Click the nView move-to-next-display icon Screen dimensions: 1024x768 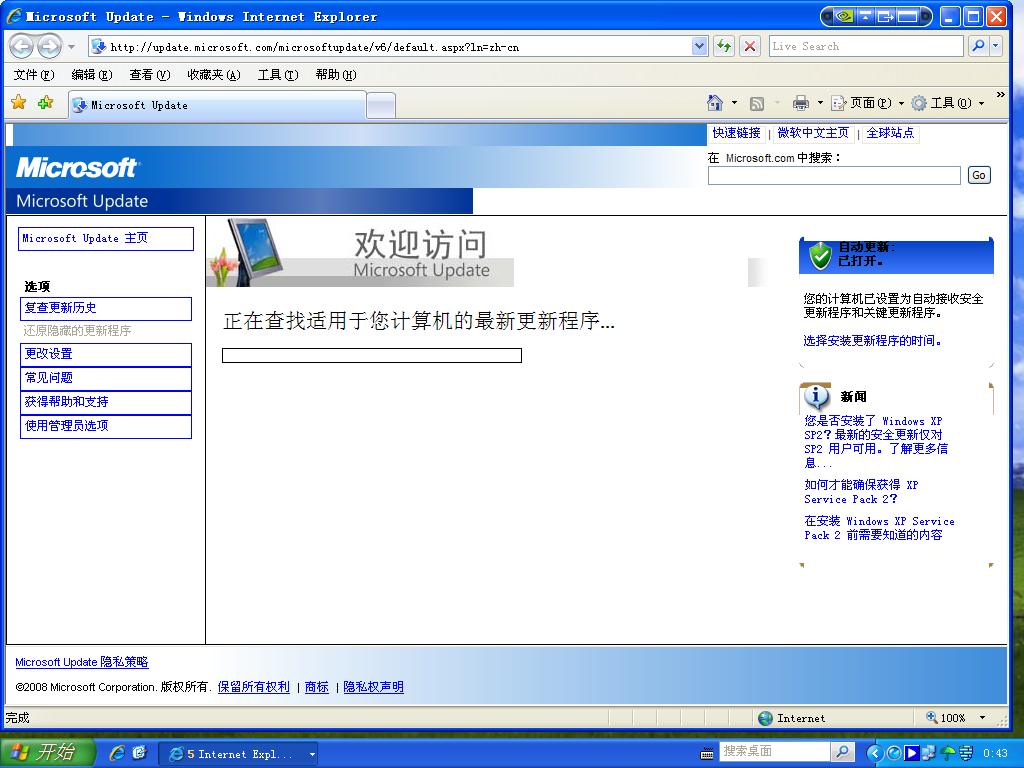pos(886,17)
